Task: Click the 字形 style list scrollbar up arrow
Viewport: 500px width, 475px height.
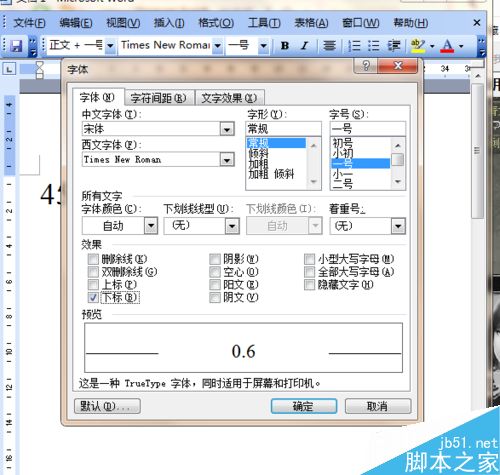Action: pos(313,145)
